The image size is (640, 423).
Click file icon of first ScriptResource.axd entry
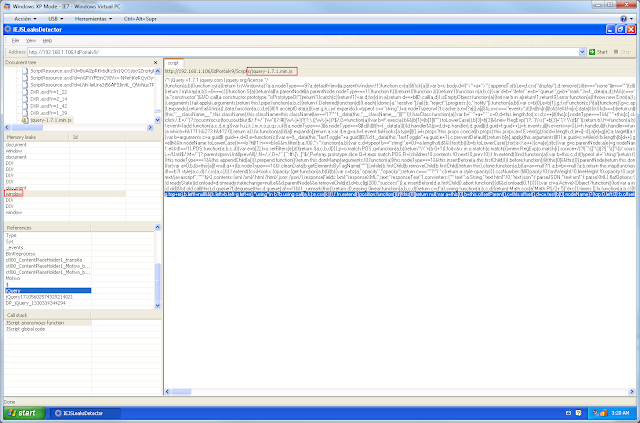point(25,71)
